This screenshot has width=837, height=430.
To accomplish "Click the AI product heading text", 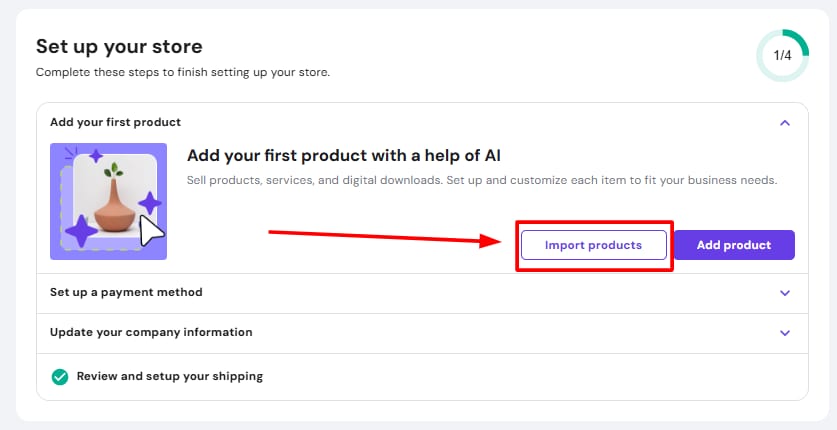I will (343, 156).
